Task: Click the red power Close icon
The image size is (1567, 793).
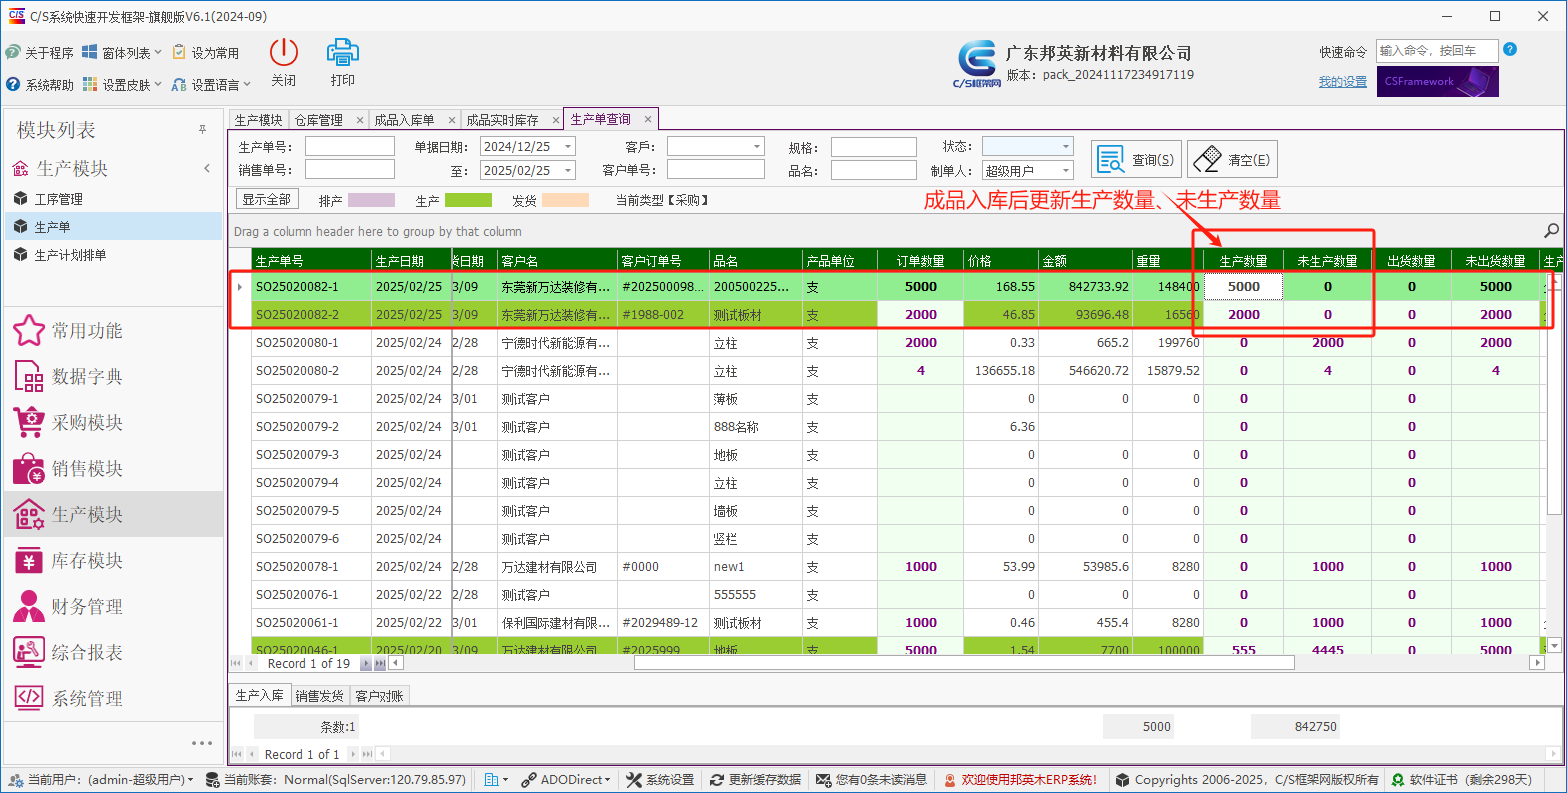Action: (284, 53)
